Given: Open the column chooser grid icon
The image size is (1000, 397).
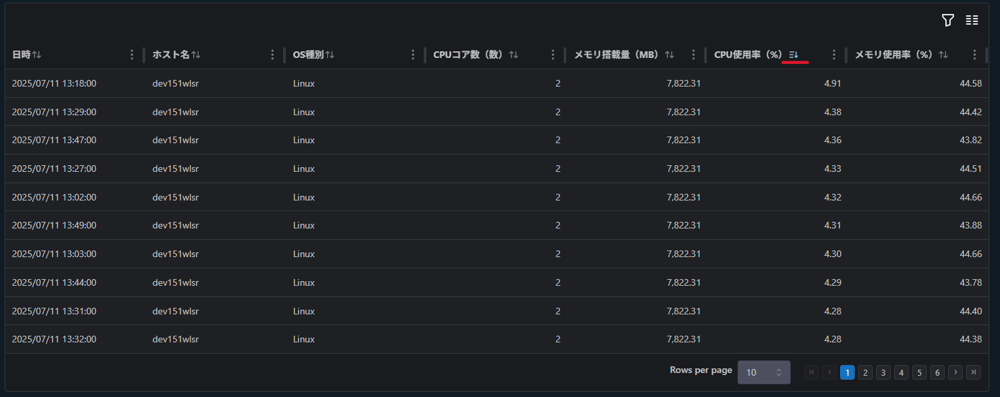Looking at the screenshot, I should [x=972, y=20].
